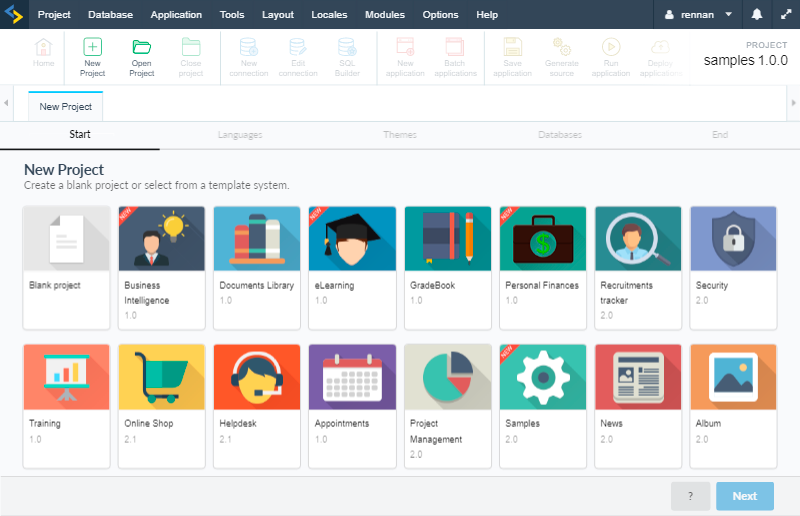Click the Next button
Image resolution: width=800 pixels, height=516 pixels.
click(x=744, y=496)
